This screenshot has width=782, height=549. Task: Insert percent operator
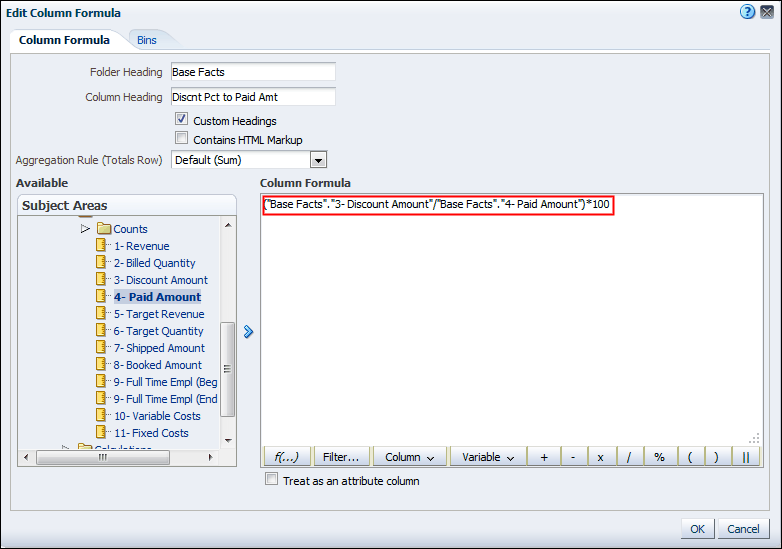[x=659, y=457]
